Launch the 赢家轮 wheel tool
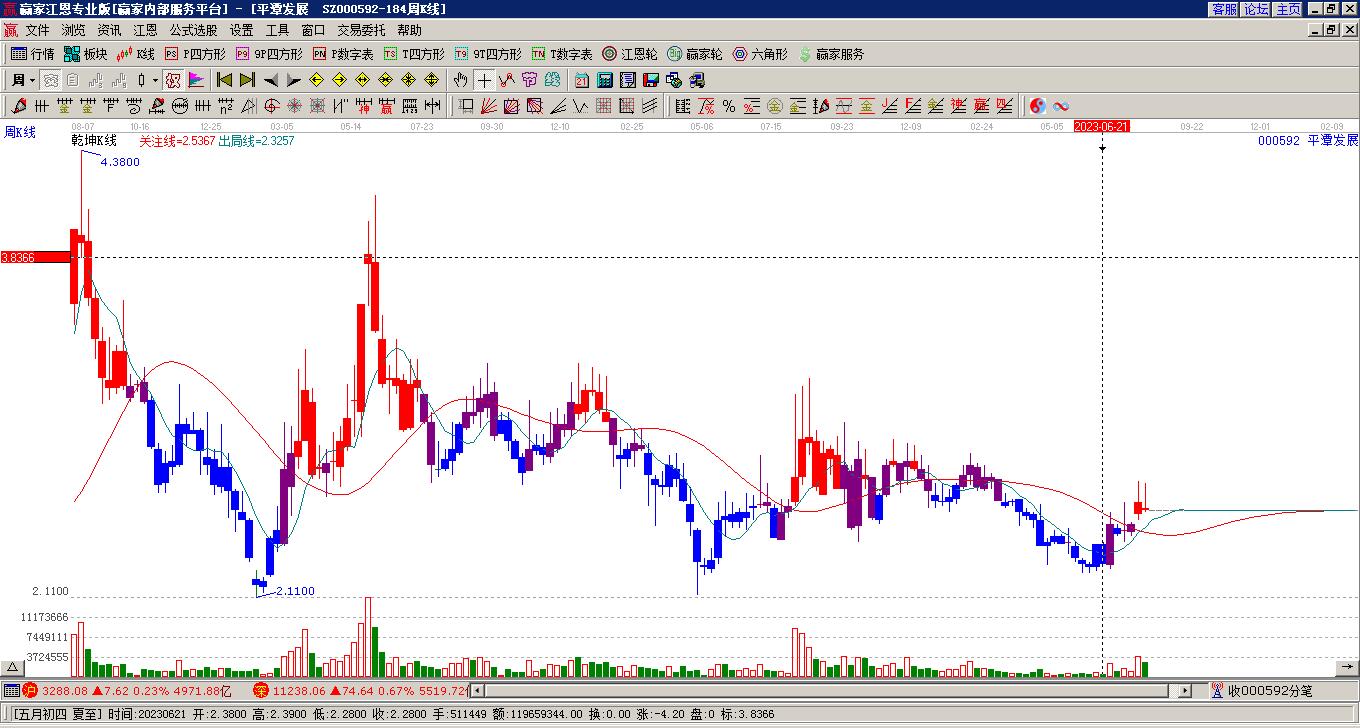The image size is (1360, 728). point(694,54)
